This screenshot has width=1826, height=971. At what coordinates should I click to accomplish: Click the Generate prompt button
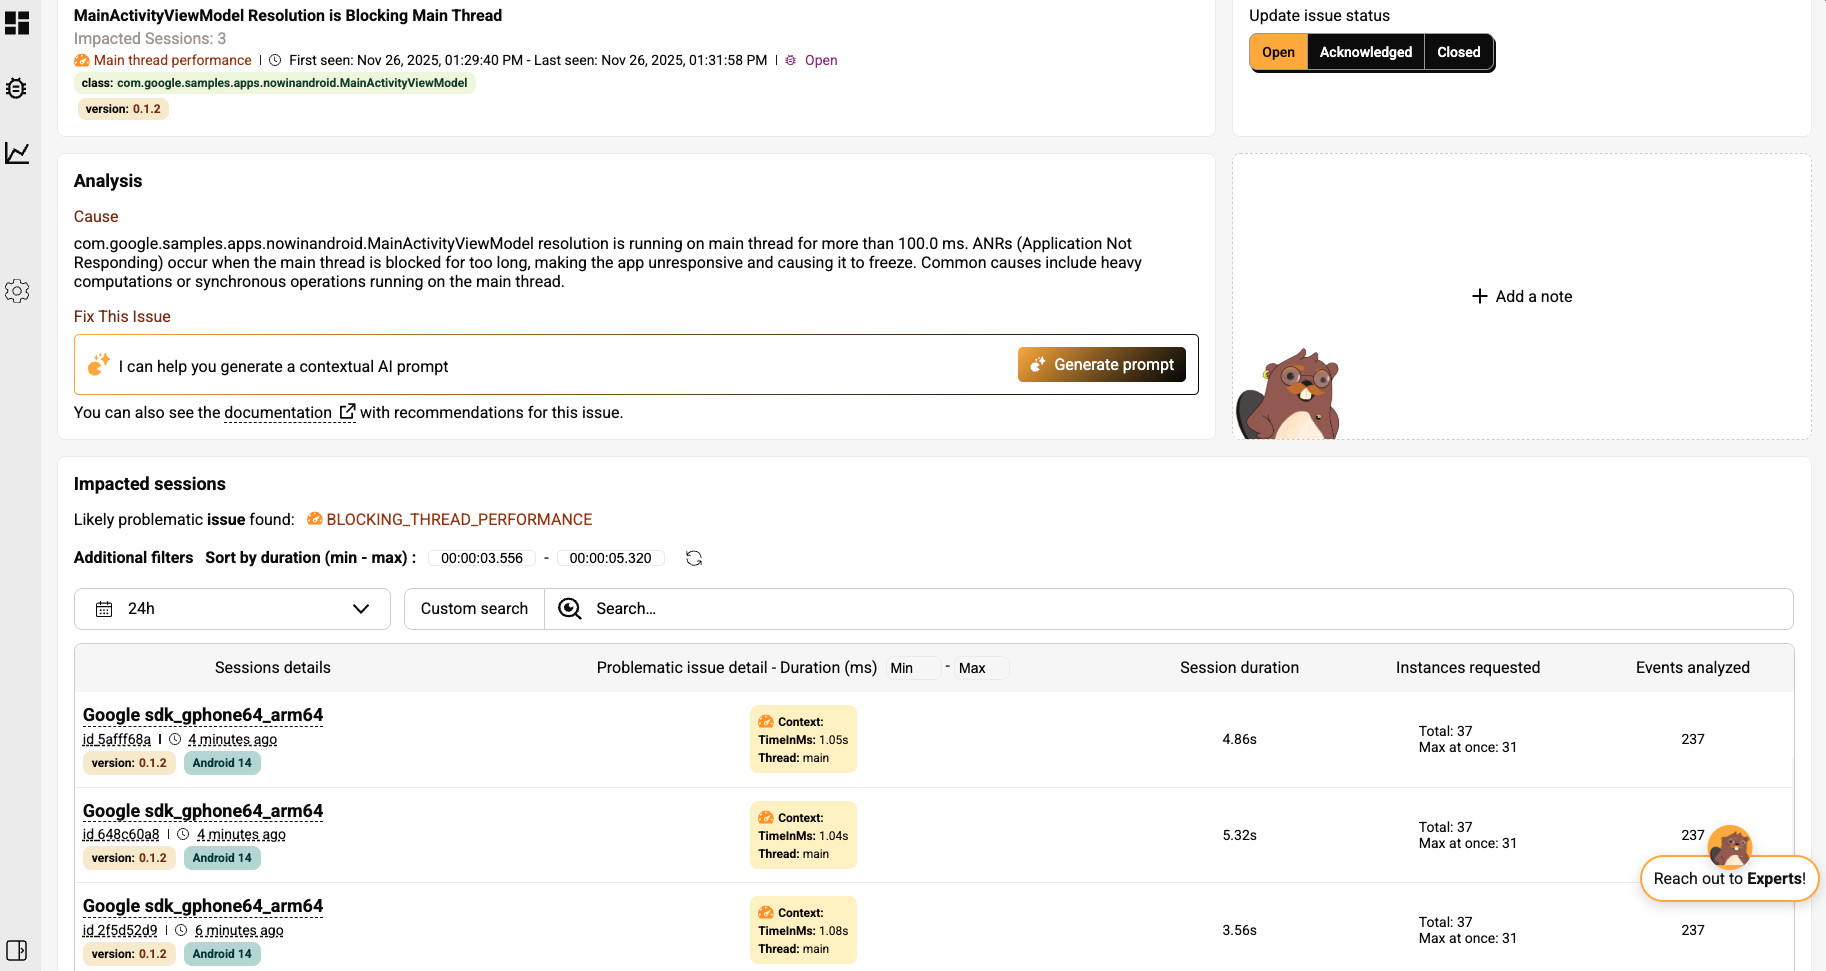click(x=1102, y=365)
